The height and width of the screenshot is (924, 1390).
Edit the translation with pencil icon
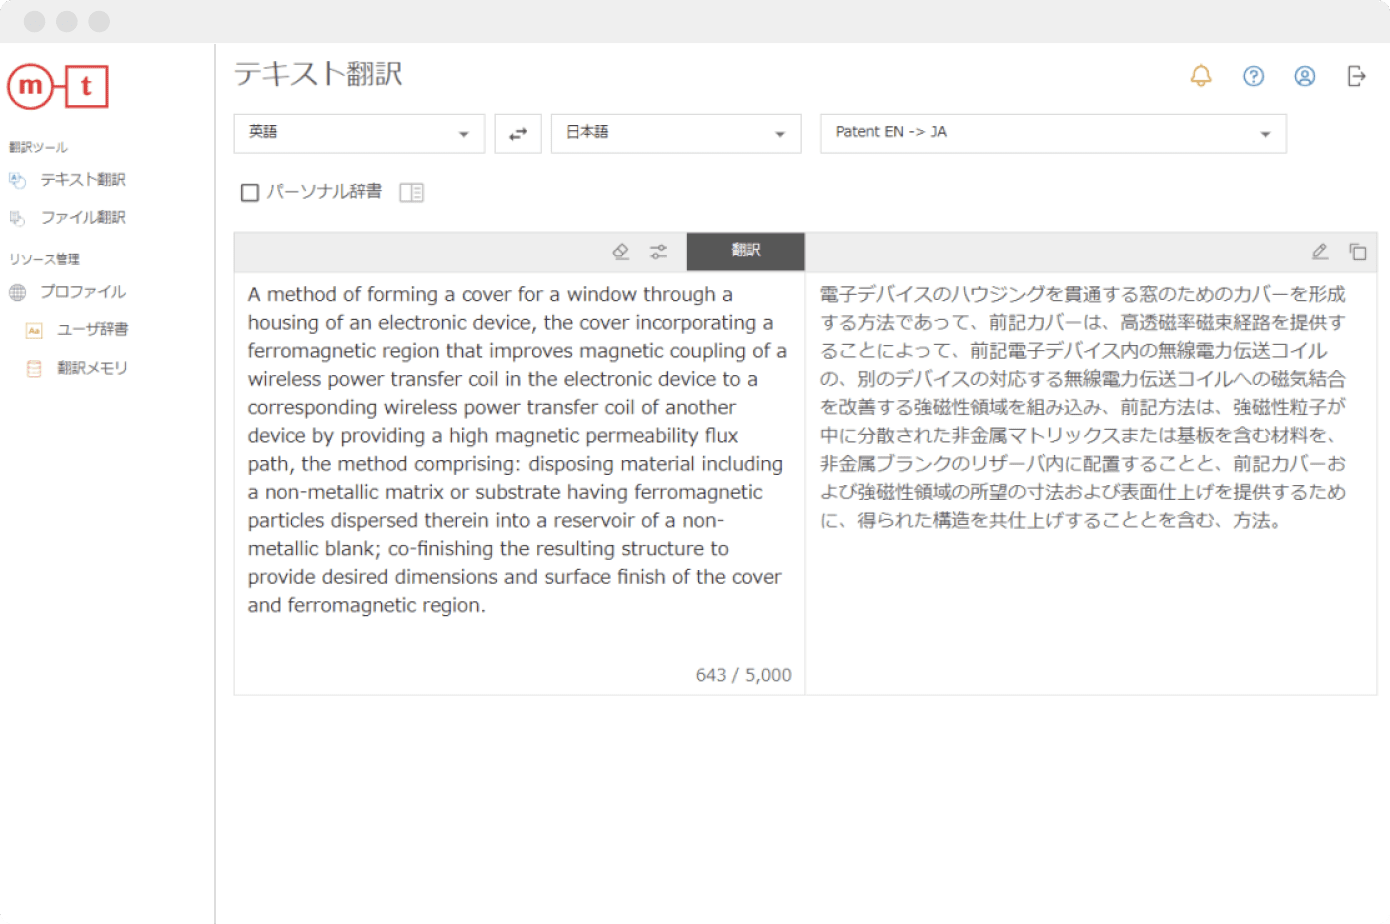pos(1320,252)
